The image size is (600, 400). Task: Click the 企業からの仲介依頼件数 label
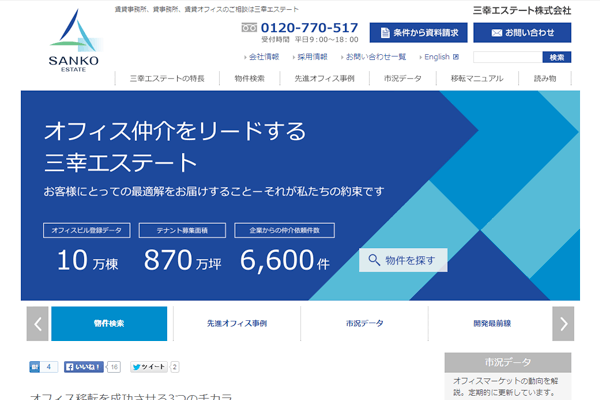point(284,230)
